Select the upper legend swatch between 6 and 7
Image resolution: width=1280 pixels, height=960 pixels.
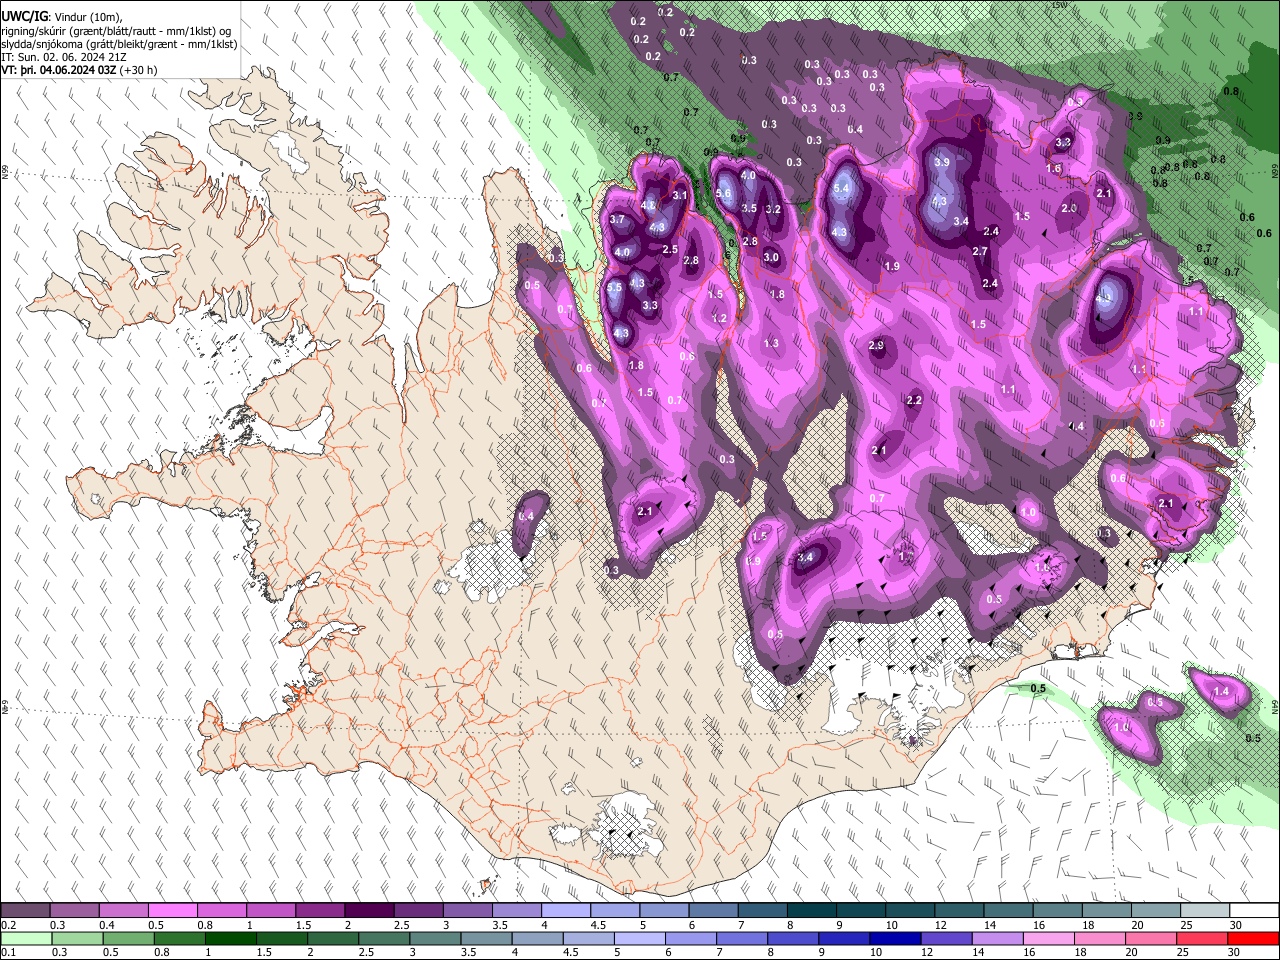pyautogui.click(x=712, y=911)
